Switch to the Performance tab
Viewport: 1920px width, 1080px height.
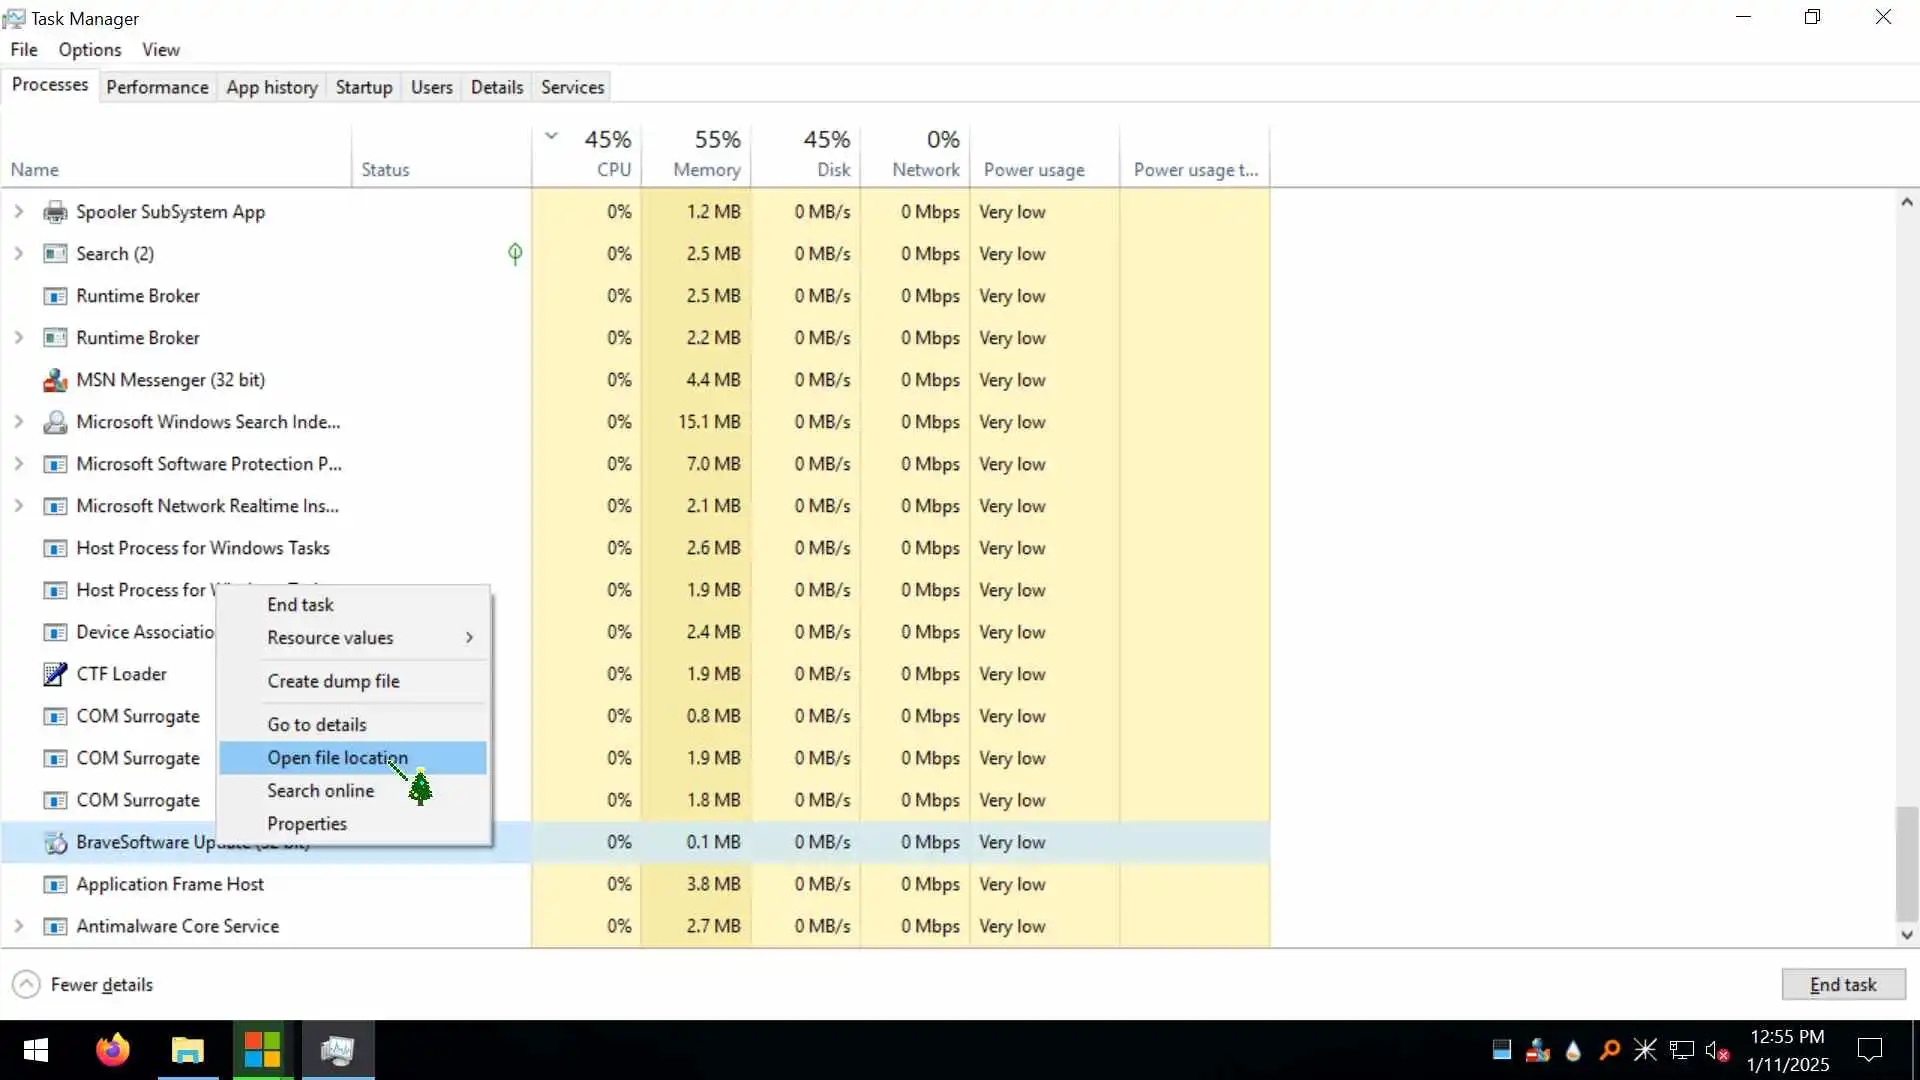point(157,87)
